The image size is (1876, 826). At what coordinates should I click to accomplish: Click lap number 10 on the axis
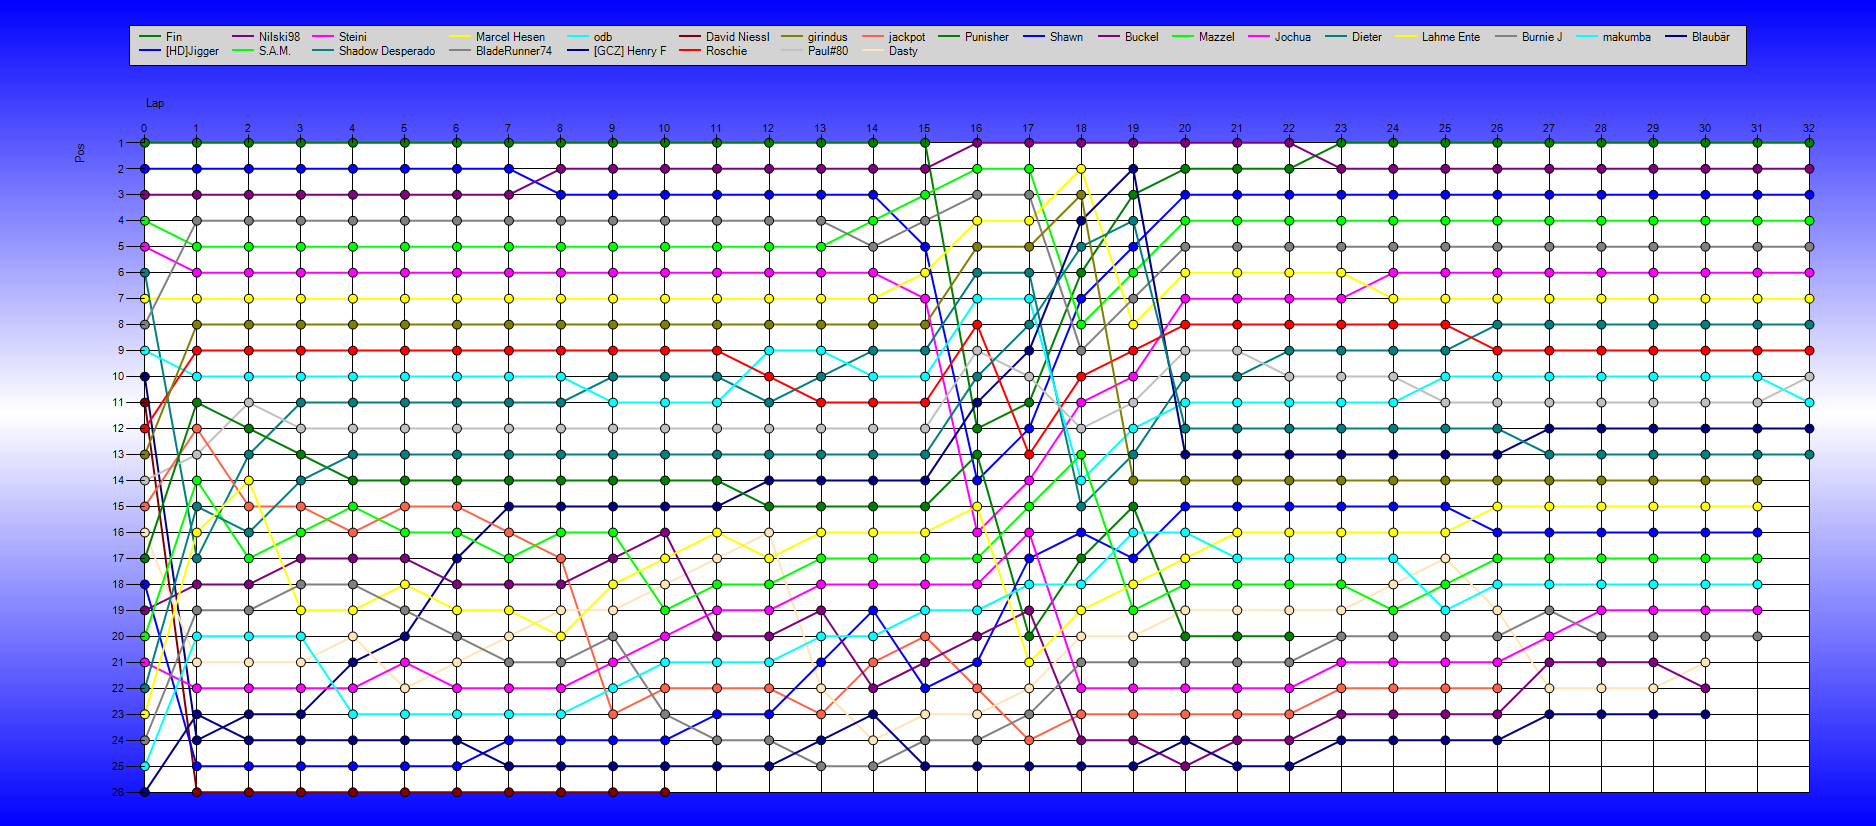pyautogui.click(x=664, y=128)
